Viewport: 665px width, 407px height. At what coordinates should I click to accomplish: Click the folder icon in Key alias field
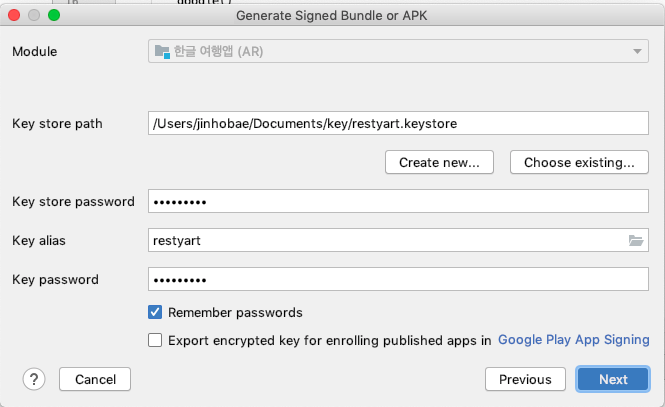(x=635, y=240)
